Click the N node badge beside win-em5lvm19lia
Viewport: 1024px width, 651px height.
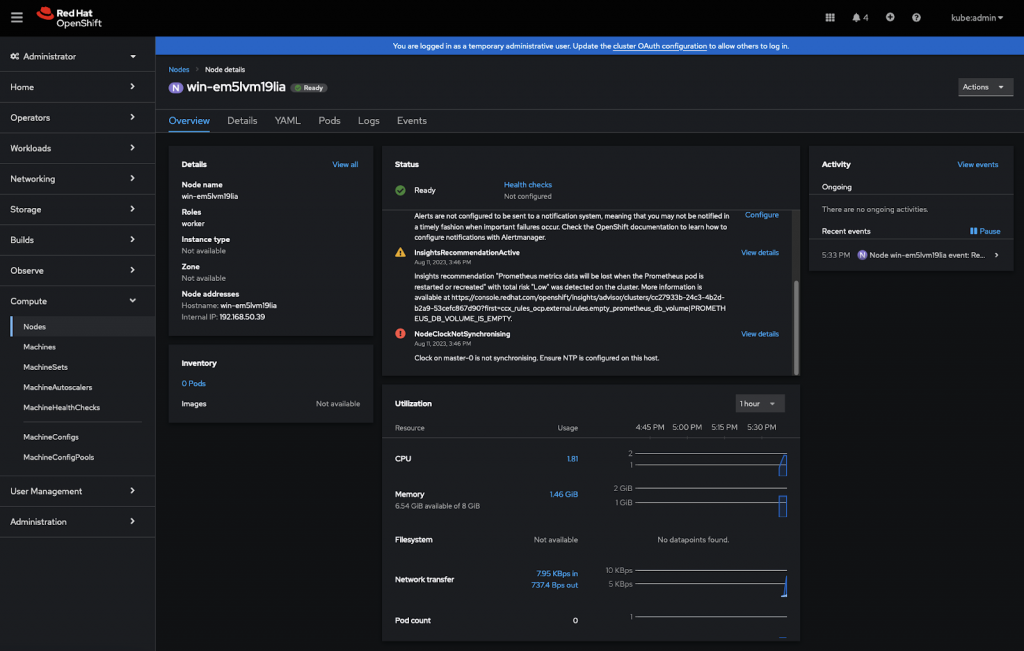click(176, 87)
